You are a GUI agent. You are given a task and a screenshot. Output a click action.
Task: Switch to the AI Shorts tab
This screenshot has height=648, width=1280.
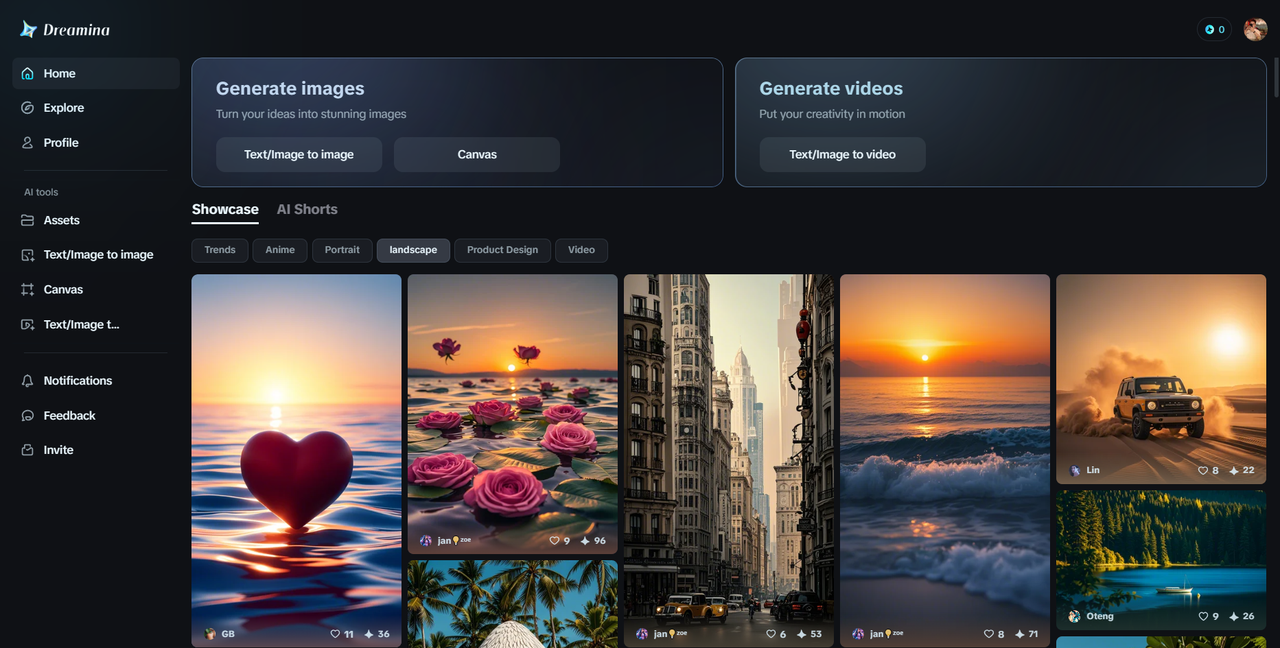click(307, 210)
